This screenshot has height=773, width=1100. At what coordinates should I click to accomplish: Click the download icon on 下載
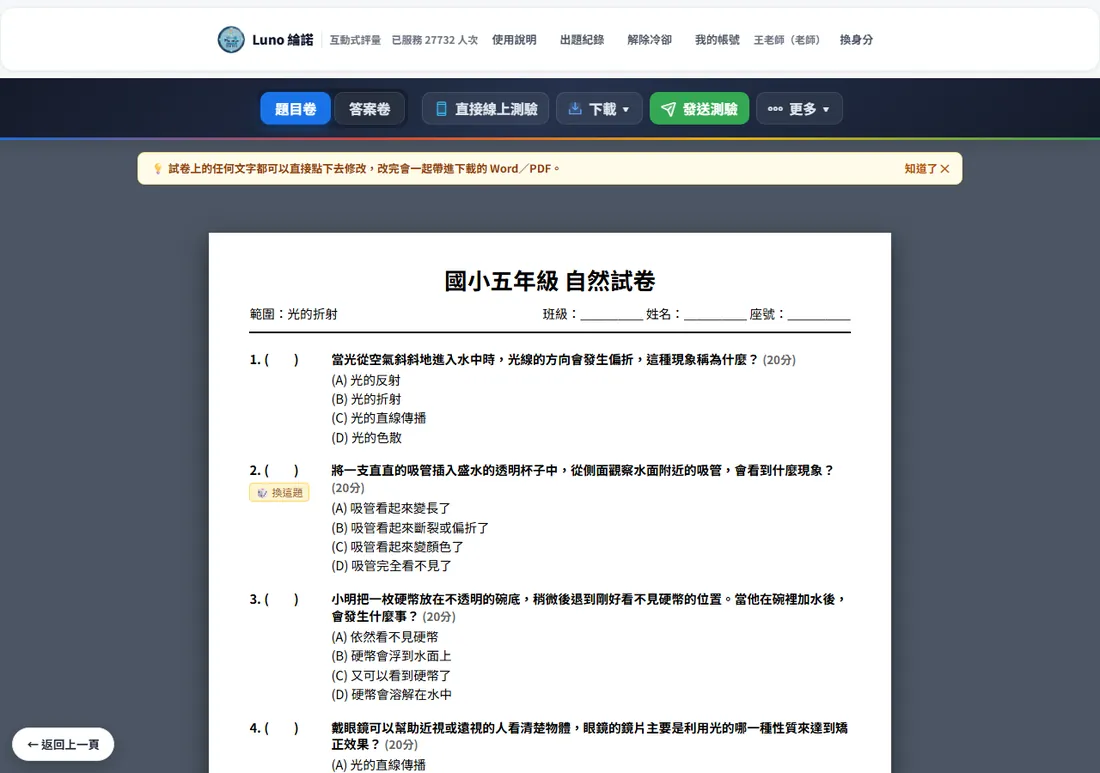pos(575,108)
